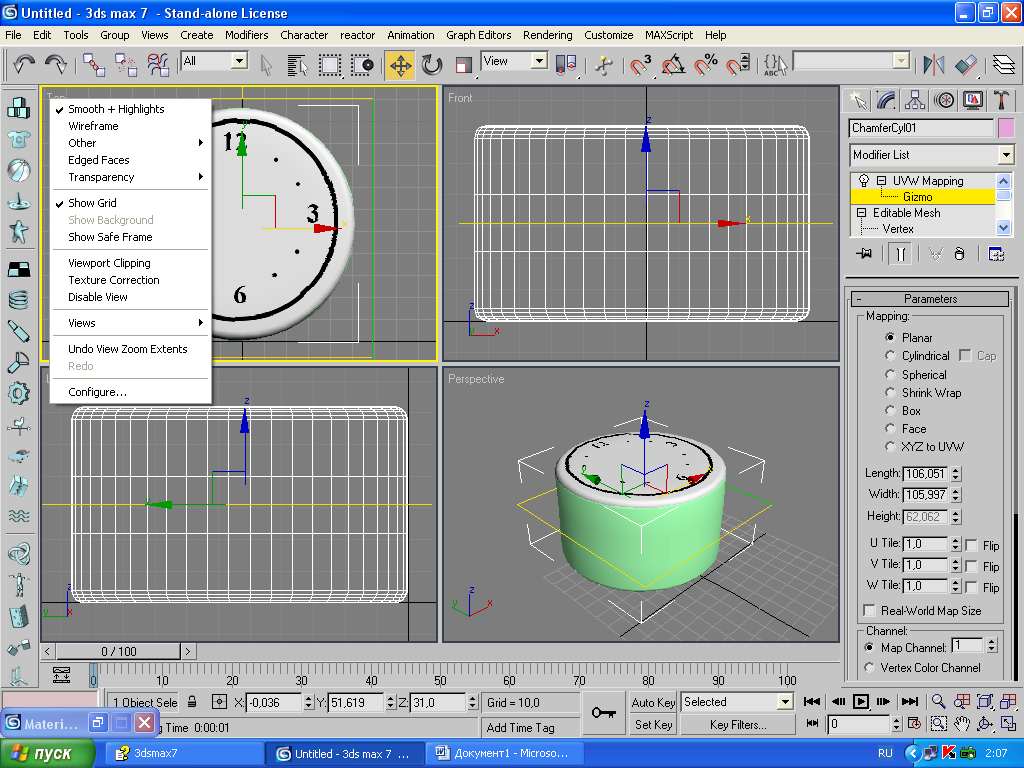Image resolution: width=1024 pixels, height=768 pixels.
Task: Expand the Transparency submenu arrow
Action: 200,176
